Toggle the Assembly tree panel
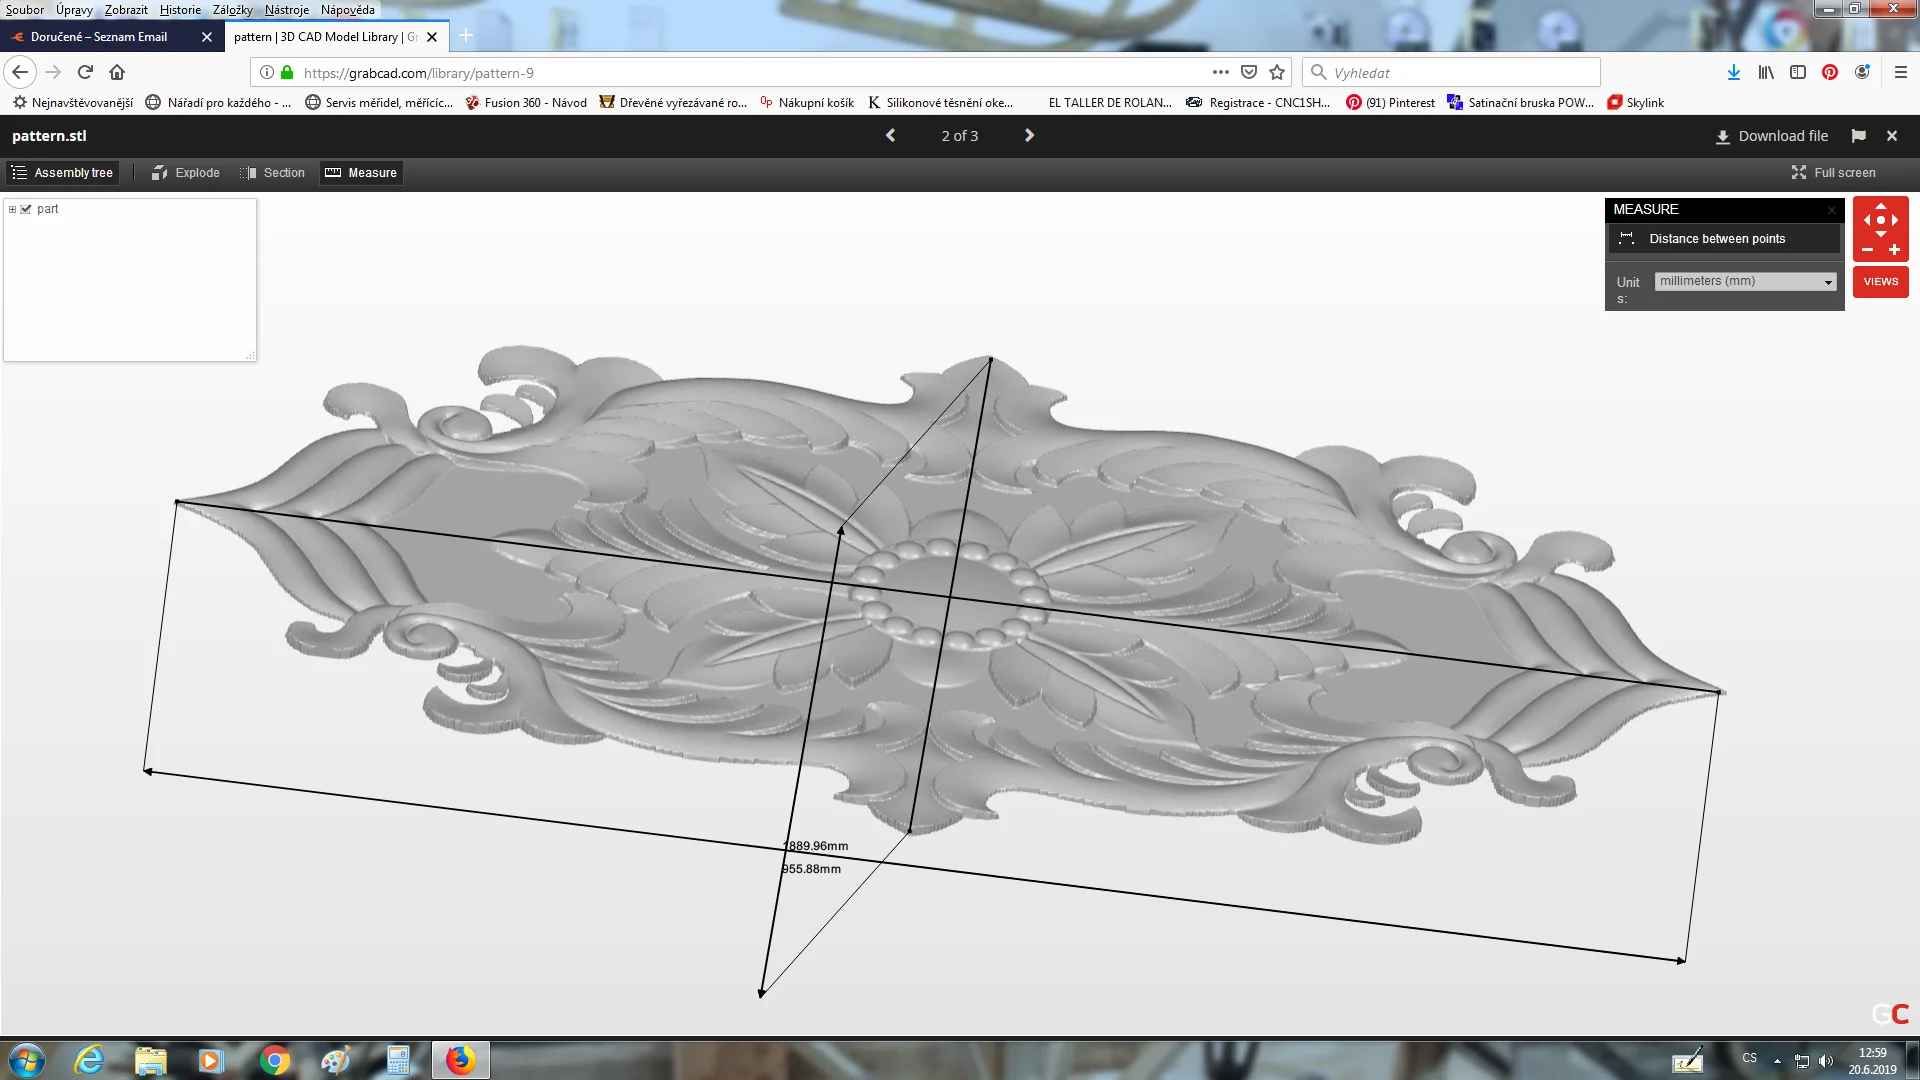 pos(62,173)
